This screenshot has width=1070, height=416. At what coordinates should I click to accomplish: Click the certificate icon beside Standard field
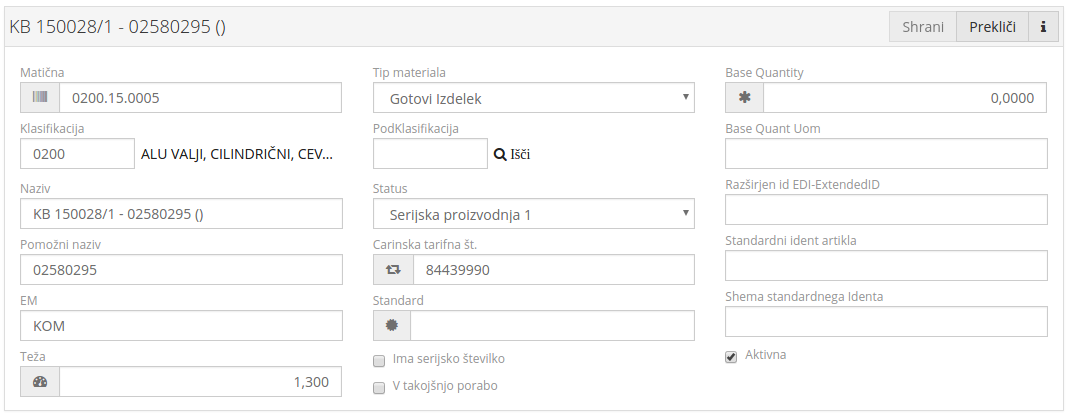pos(392,326)
